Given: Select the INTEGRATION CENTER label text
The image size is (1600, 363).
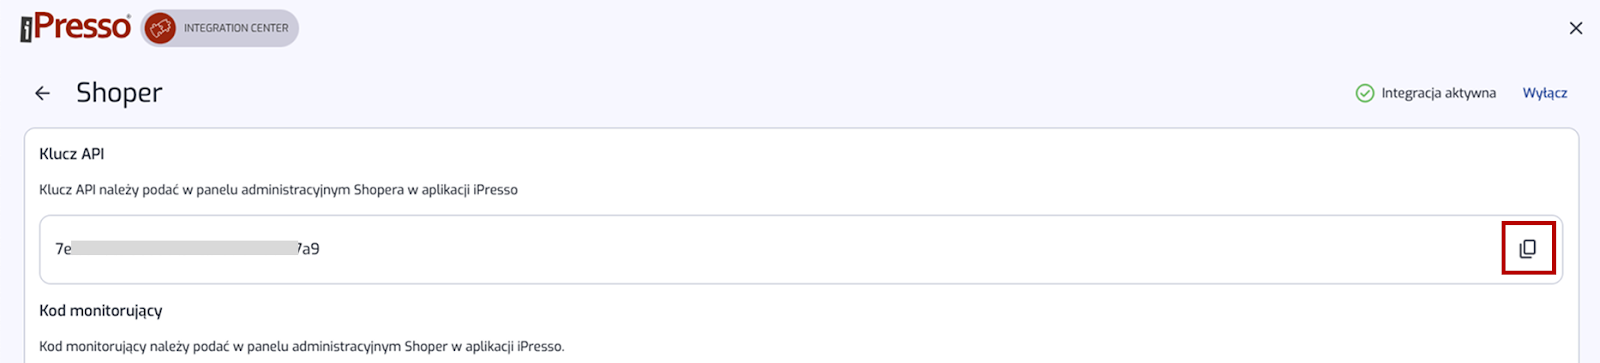Looking at the screenshot, I should (x=236, y=28).
